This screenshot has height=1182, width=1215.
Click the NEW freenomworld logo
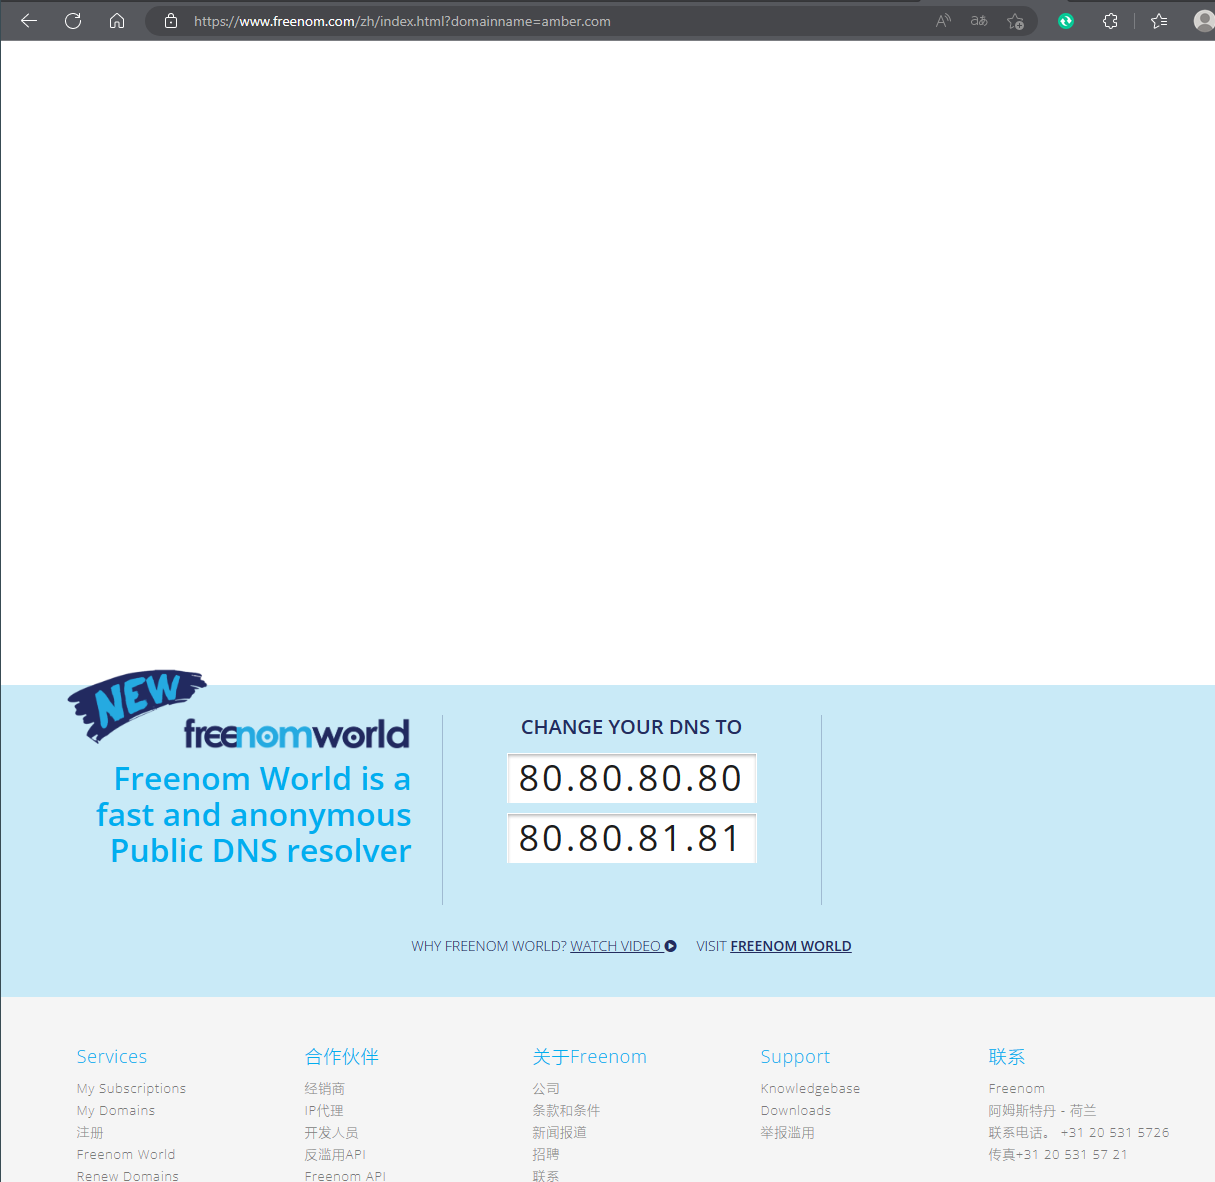click(239, 709)
